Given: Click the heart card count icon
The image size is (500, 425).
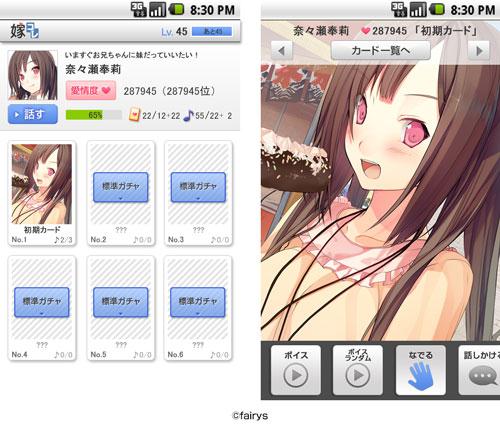Looking at the screenshot, I should tap(134, 115).
